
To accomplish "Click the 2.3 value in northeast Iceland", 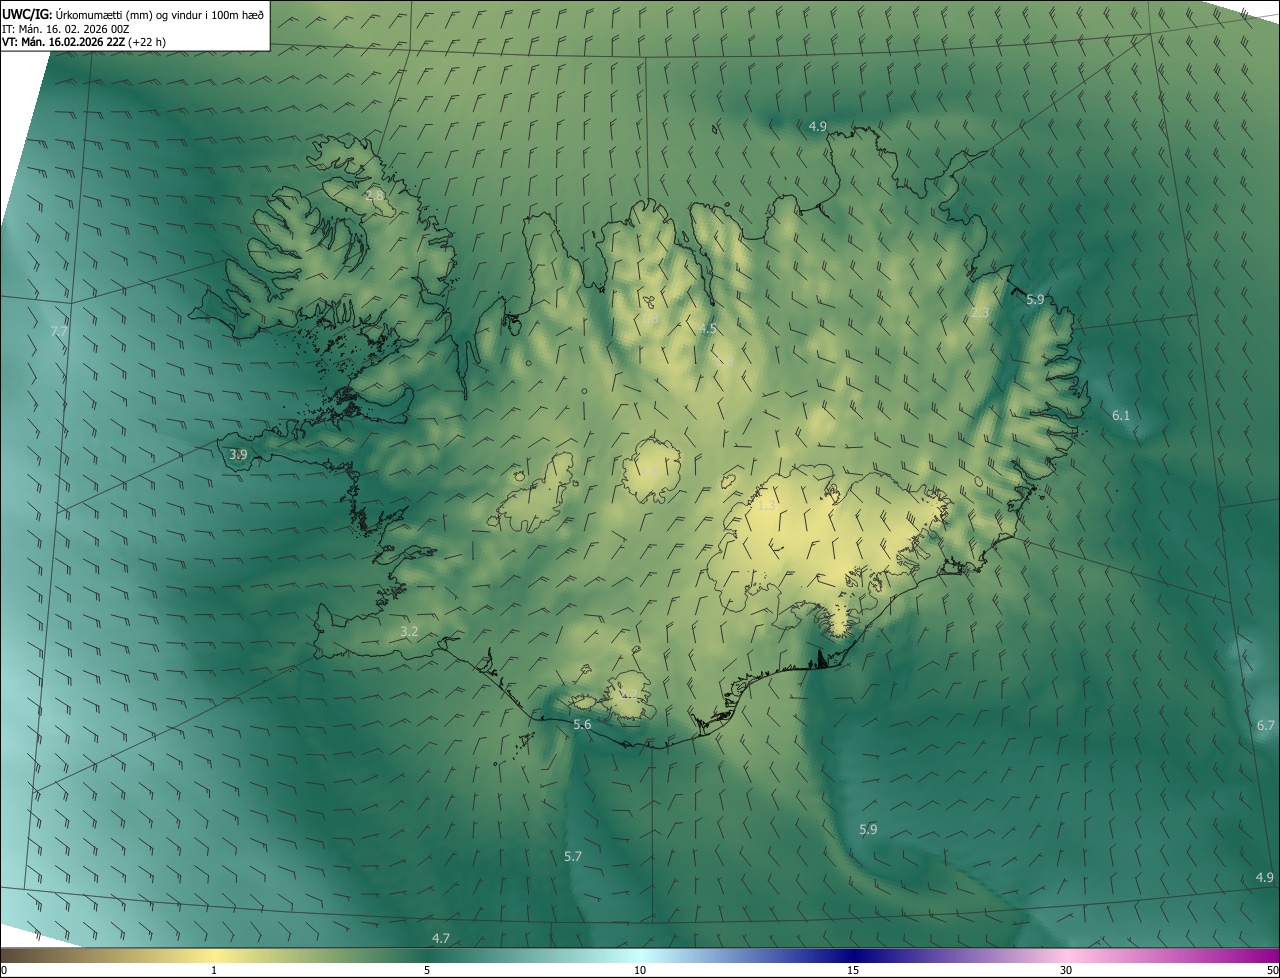I will pos(980,313).
